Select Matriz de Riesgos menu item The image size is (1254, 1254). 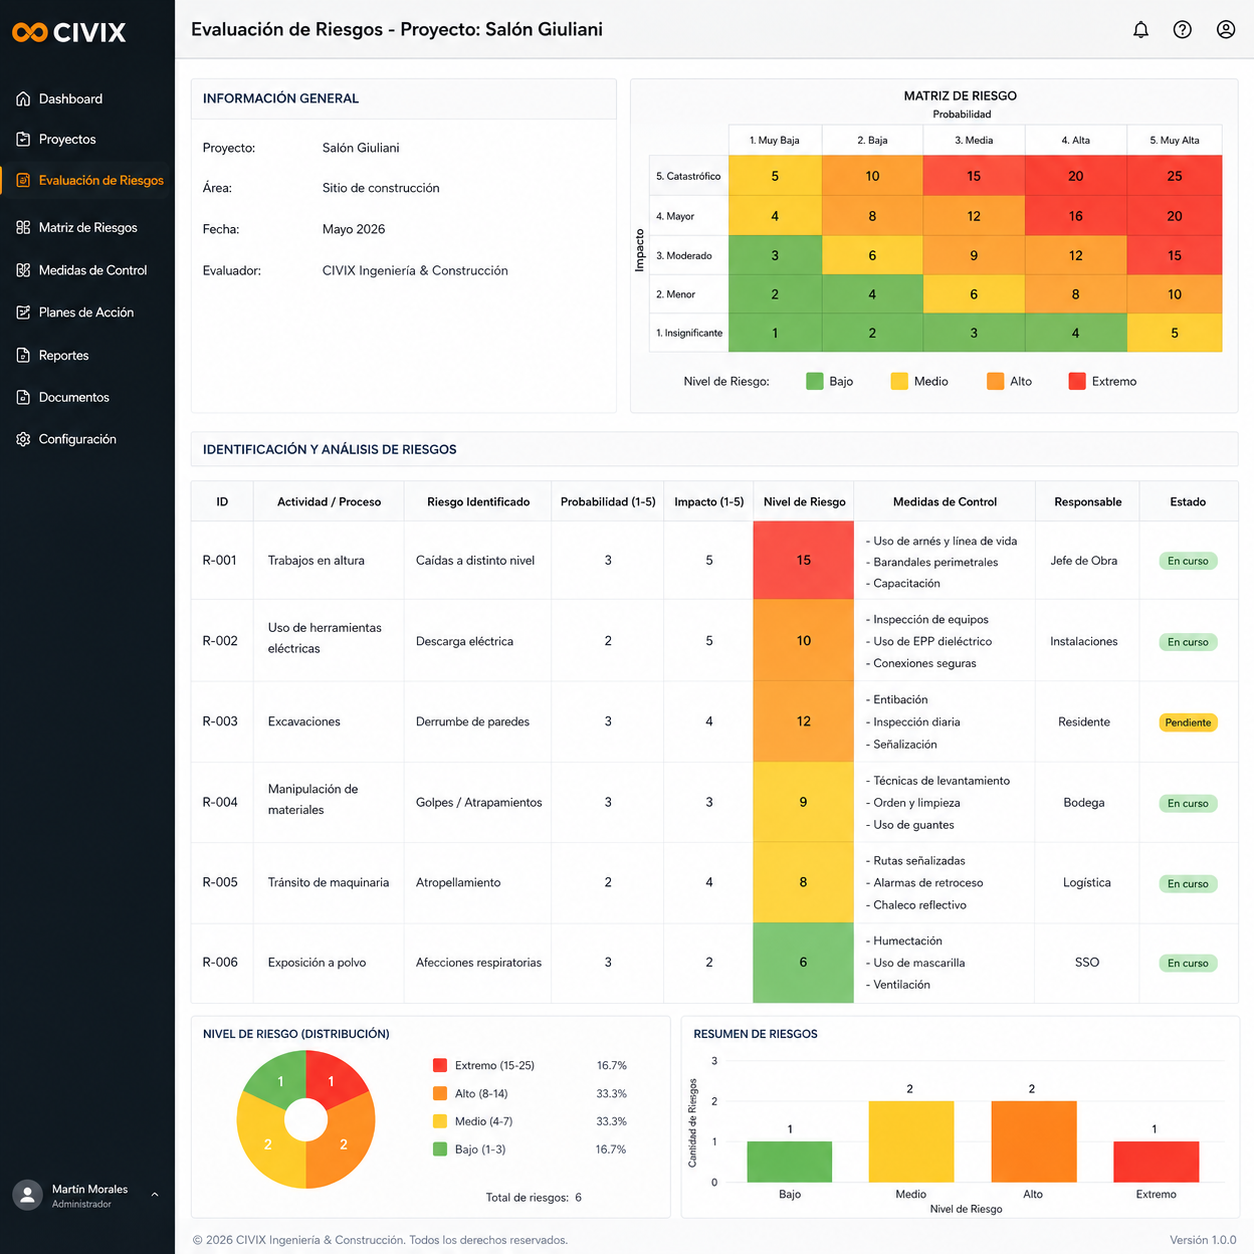(87, 227)
